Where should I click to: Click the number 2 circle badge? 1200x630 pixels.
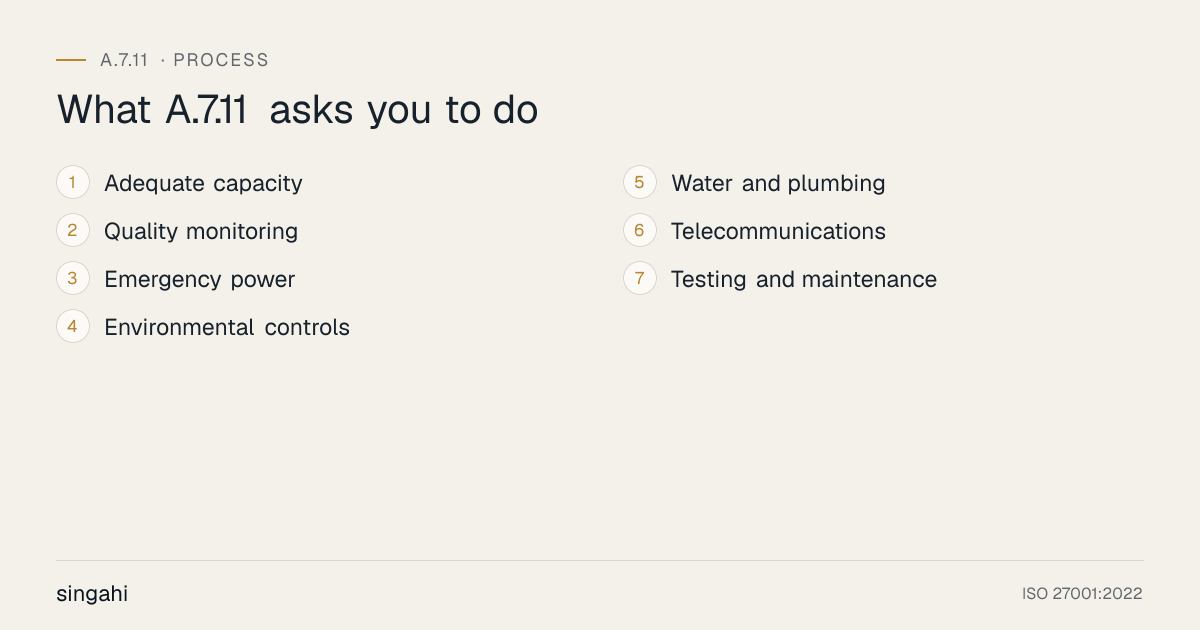[x=73, y=231]
